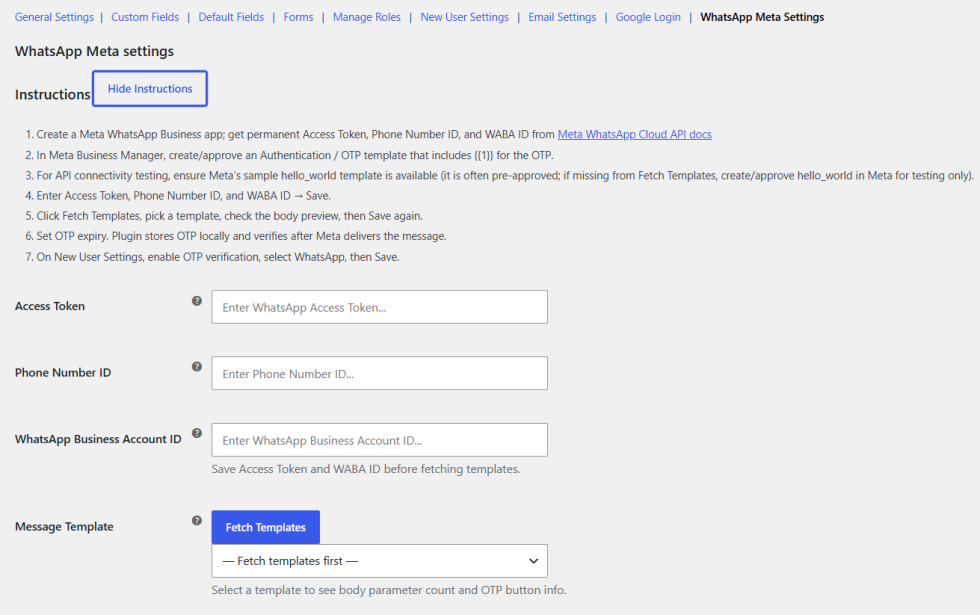Image resolution: width=980 pixels, height=615 pixels.
Task: Open the Google Login tab
Action: pos(648,17)
